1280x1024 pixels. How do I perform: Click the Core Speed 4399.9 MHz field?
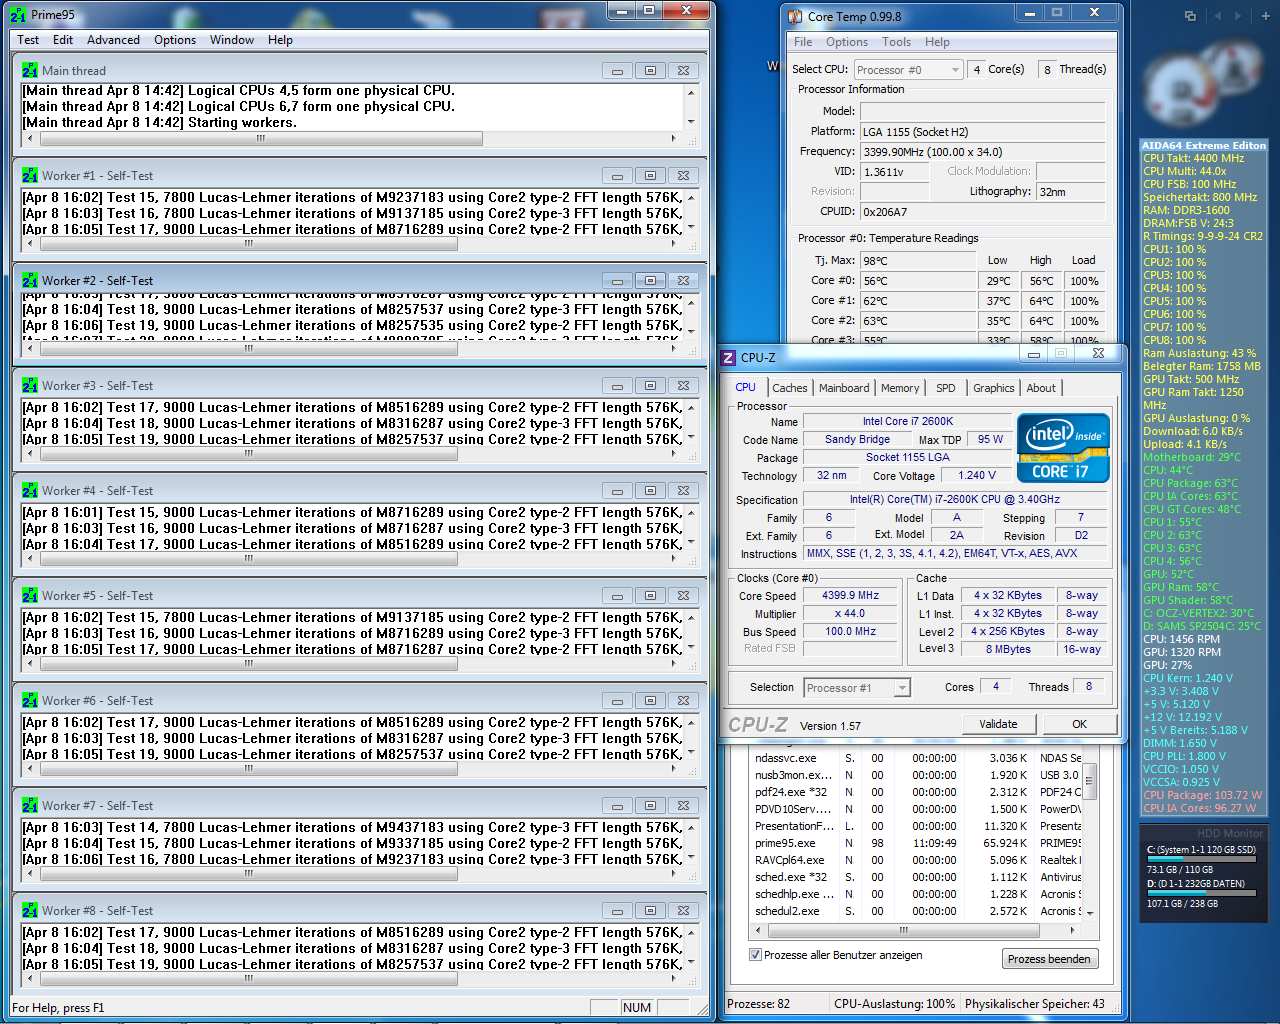pyautogui.click(x=850, y=596)
